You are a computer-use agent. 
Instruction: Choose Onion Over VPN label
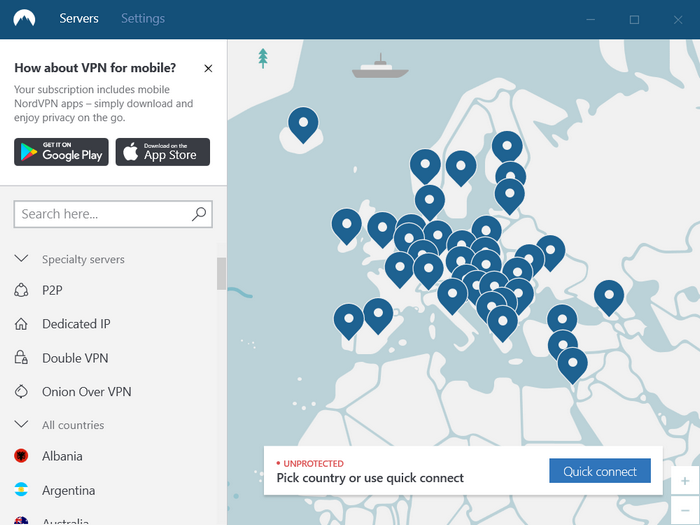87,392
